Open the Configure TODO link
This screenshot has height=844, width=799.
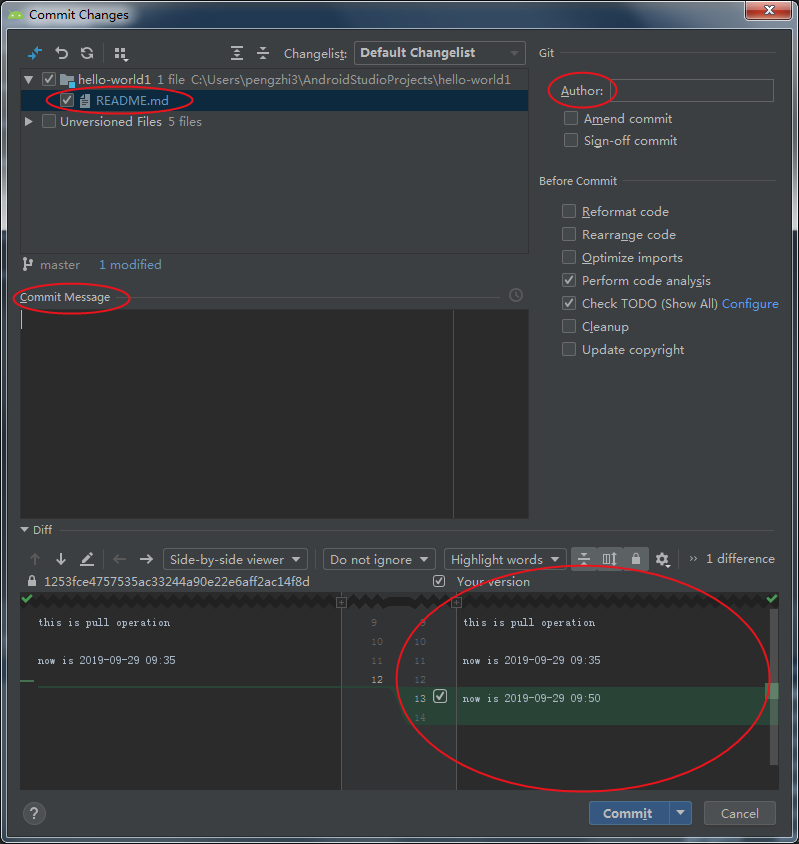[x=750, y=304]
